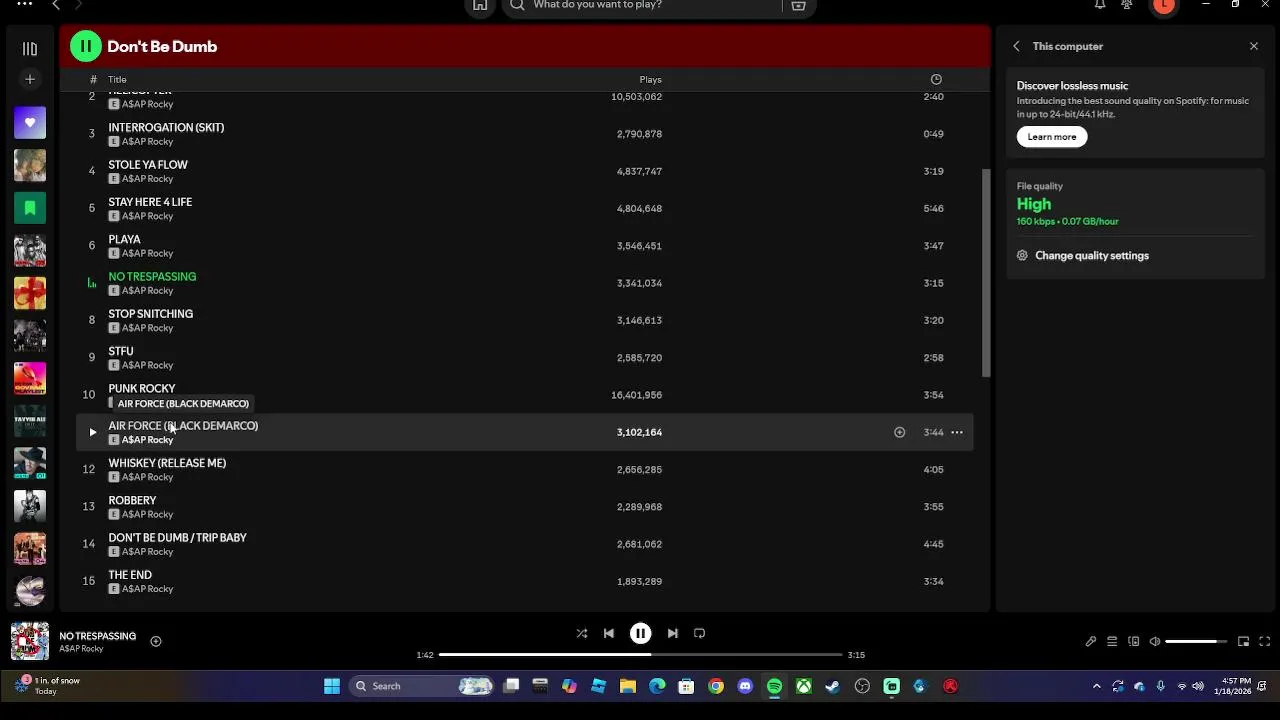Screen dimensions: 1280x720
Task: Click the Title column header
Action: click(x=117, y=80)
